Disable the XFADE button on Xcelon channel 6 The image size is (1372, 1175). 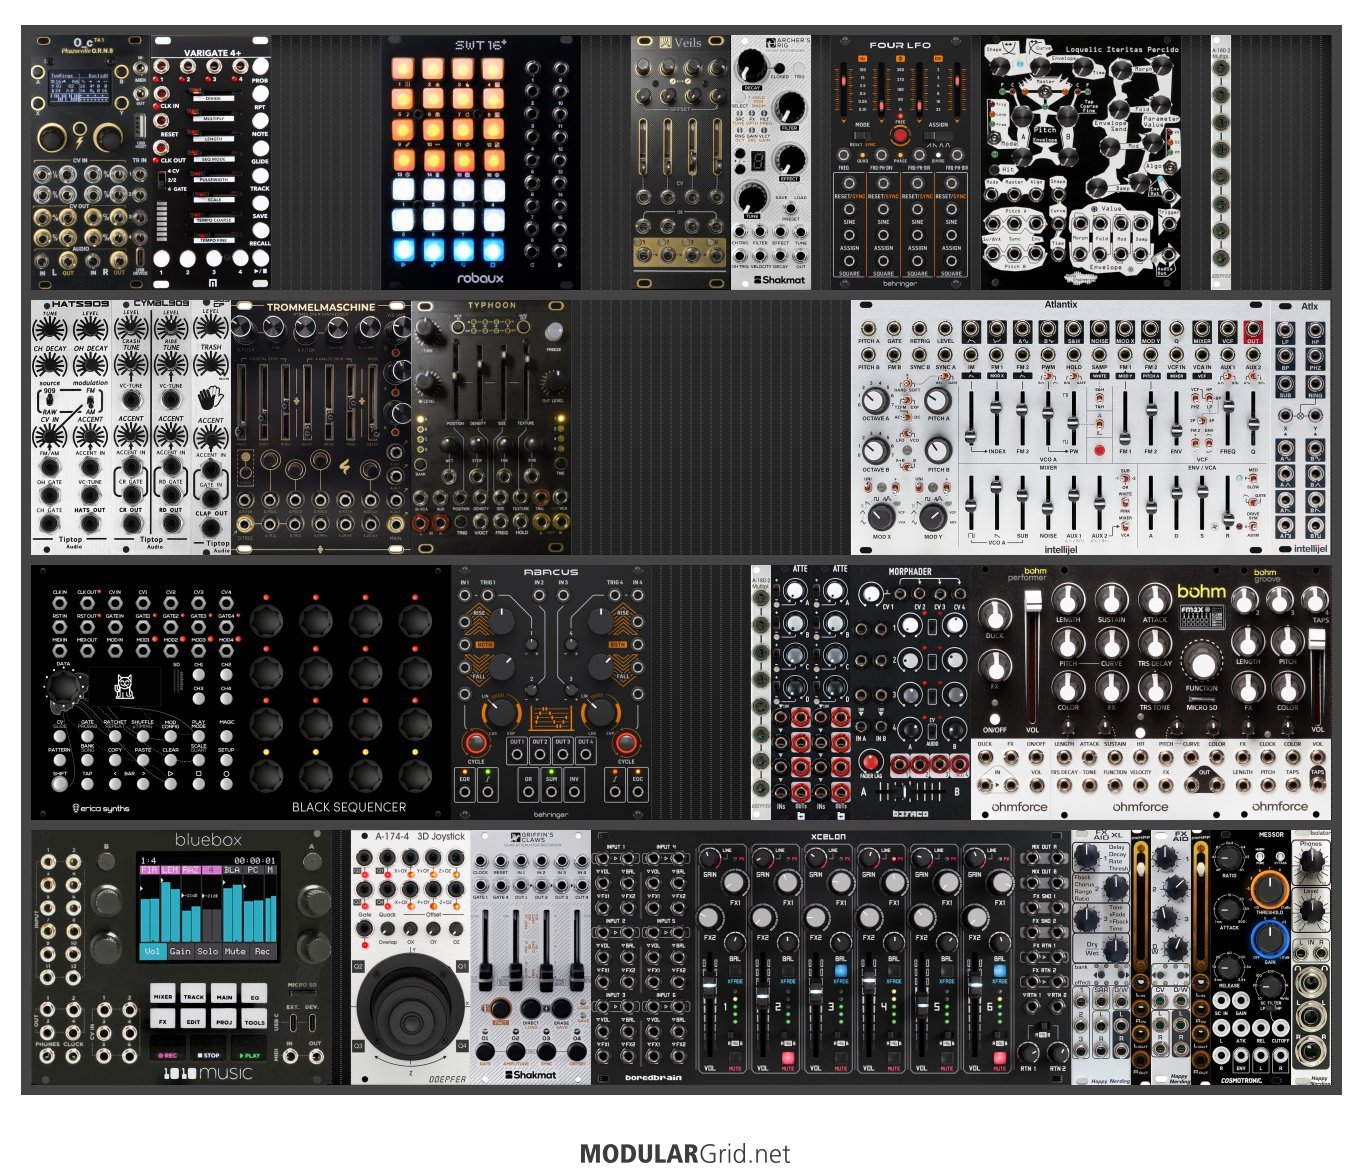click(x=999, y=972)
